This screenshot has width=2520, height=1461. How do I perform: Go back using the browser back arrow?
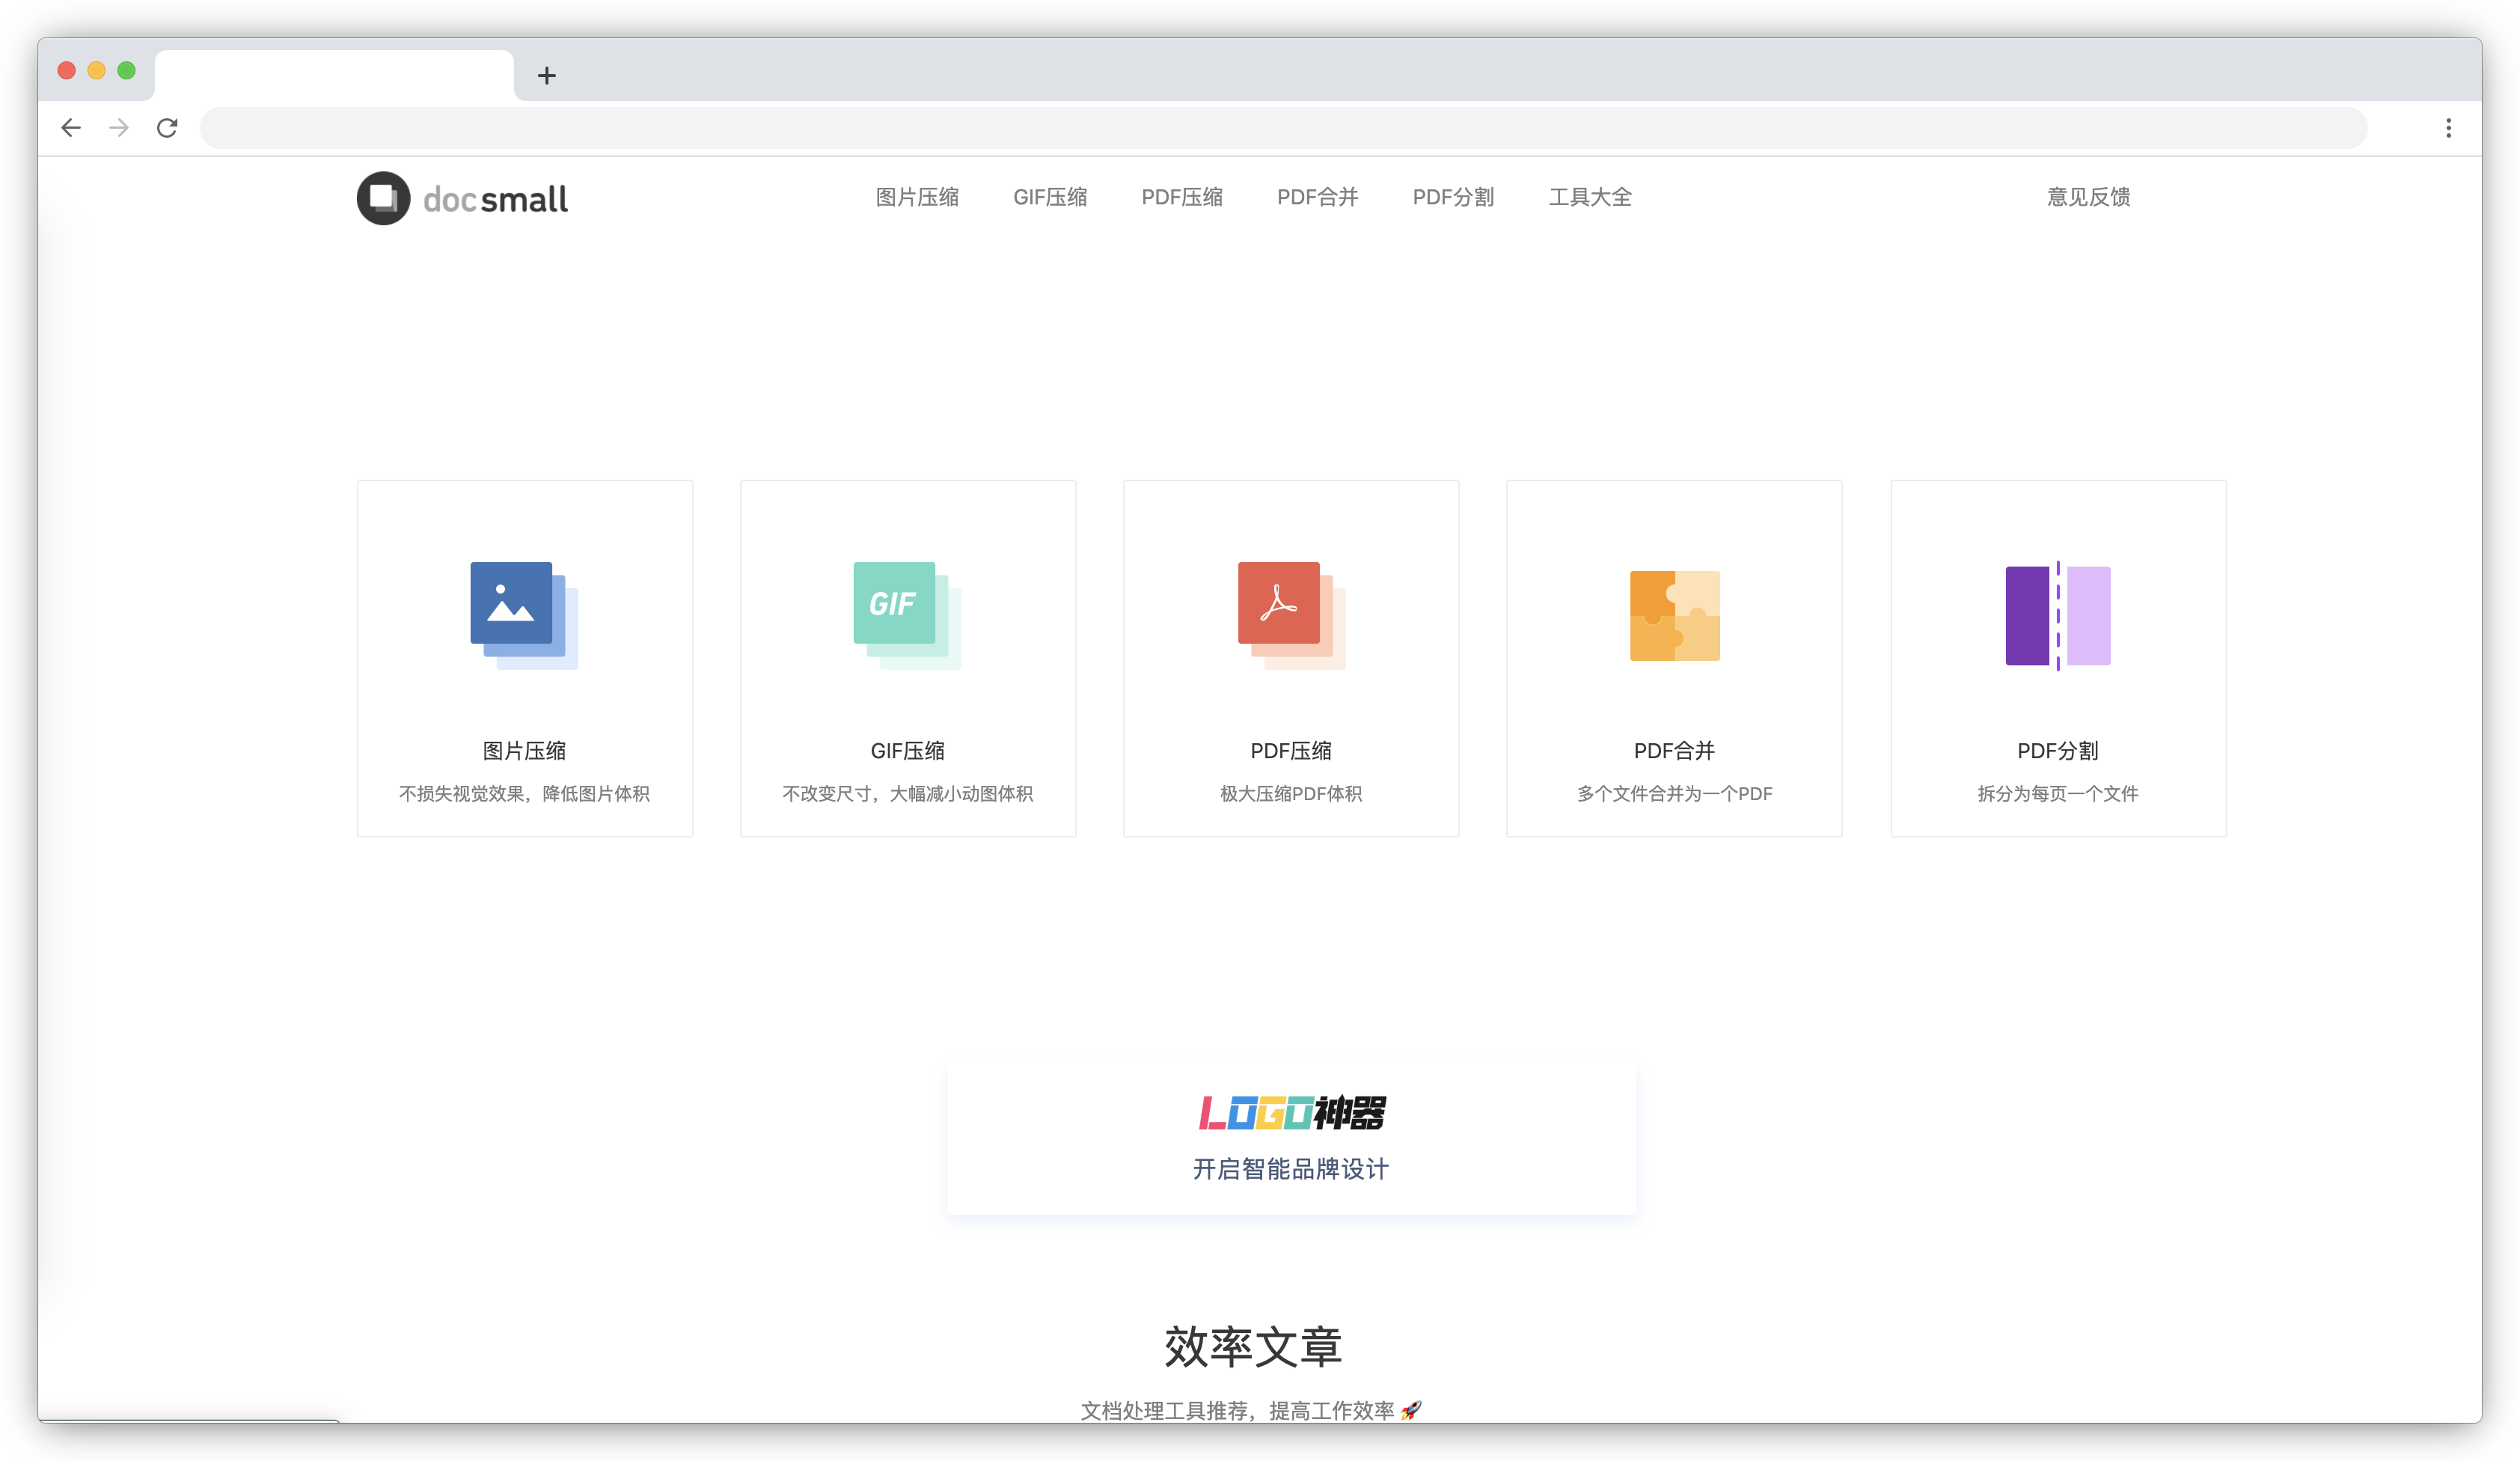[71, 128]
